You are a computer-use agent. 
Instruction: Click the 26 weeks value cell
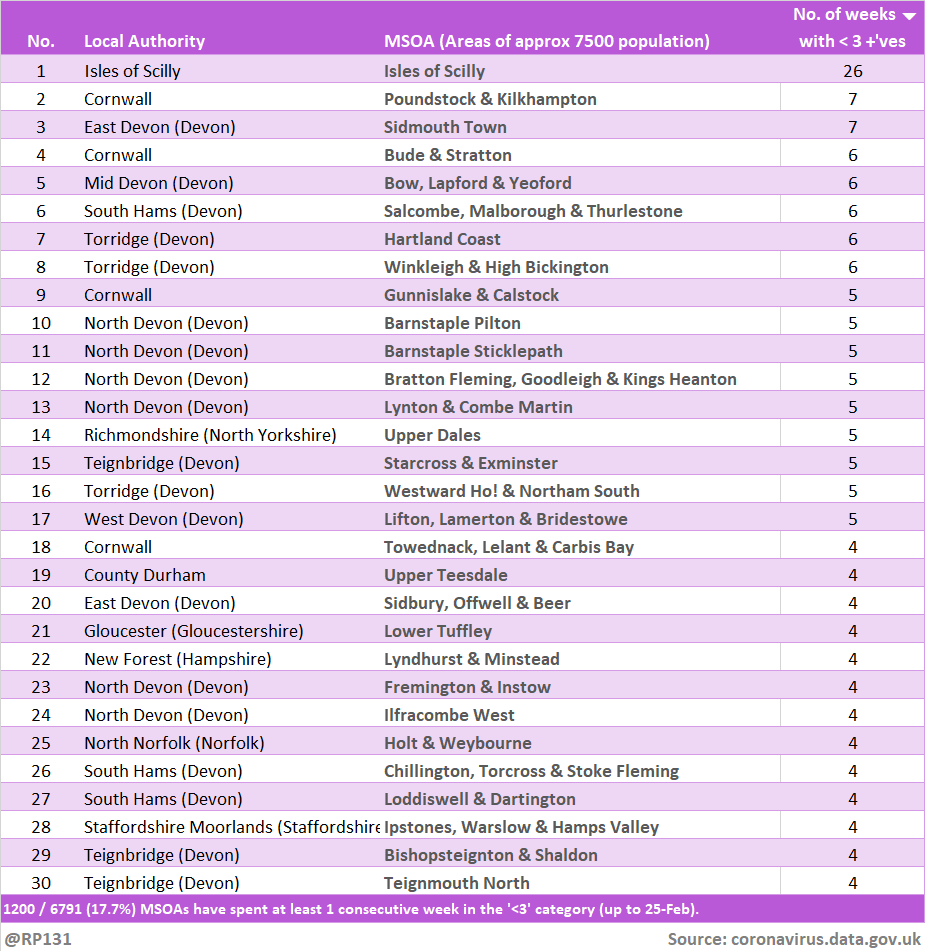(x=851, y=71)
